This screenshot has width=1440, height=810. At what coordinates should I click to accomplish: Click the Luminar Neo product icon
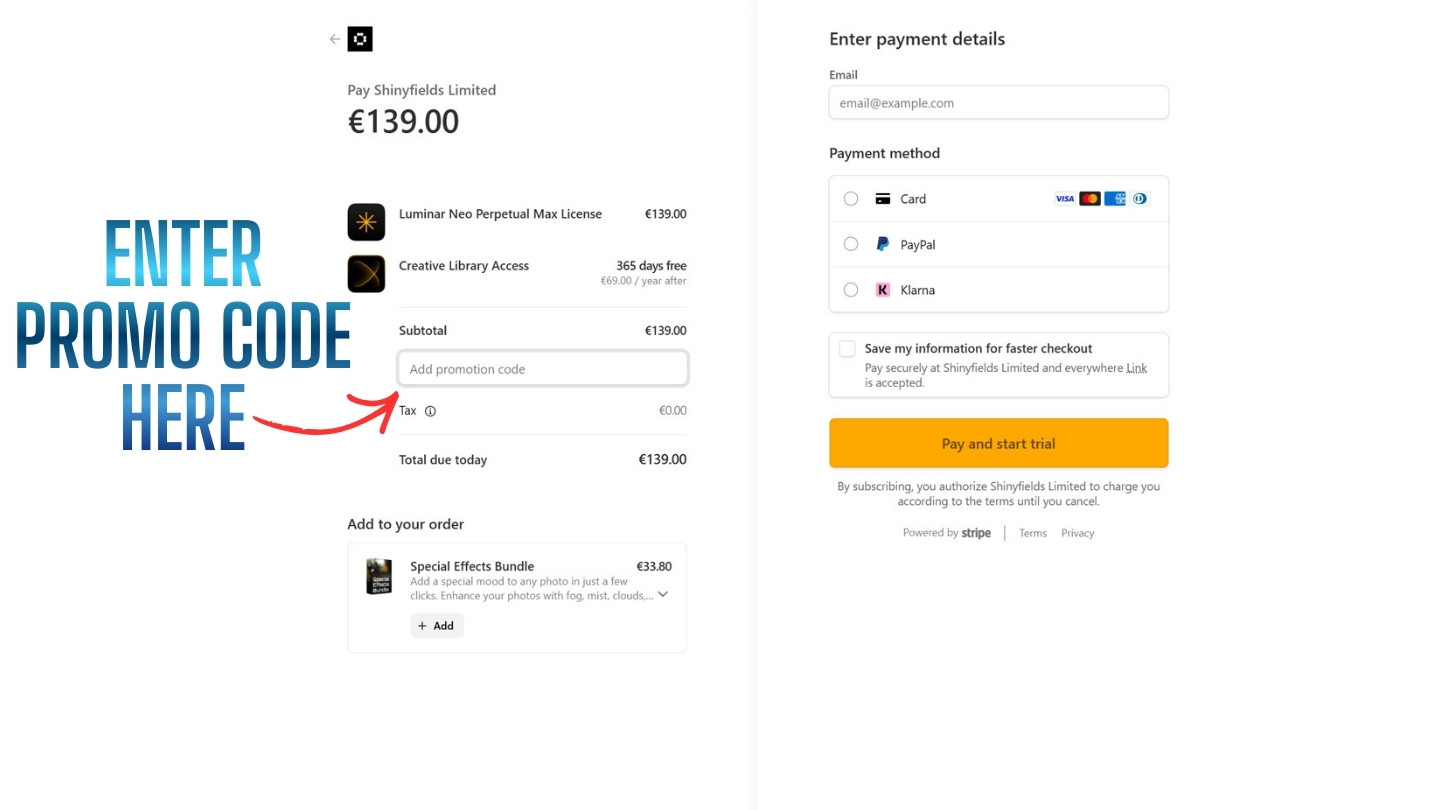coord(366,222)
